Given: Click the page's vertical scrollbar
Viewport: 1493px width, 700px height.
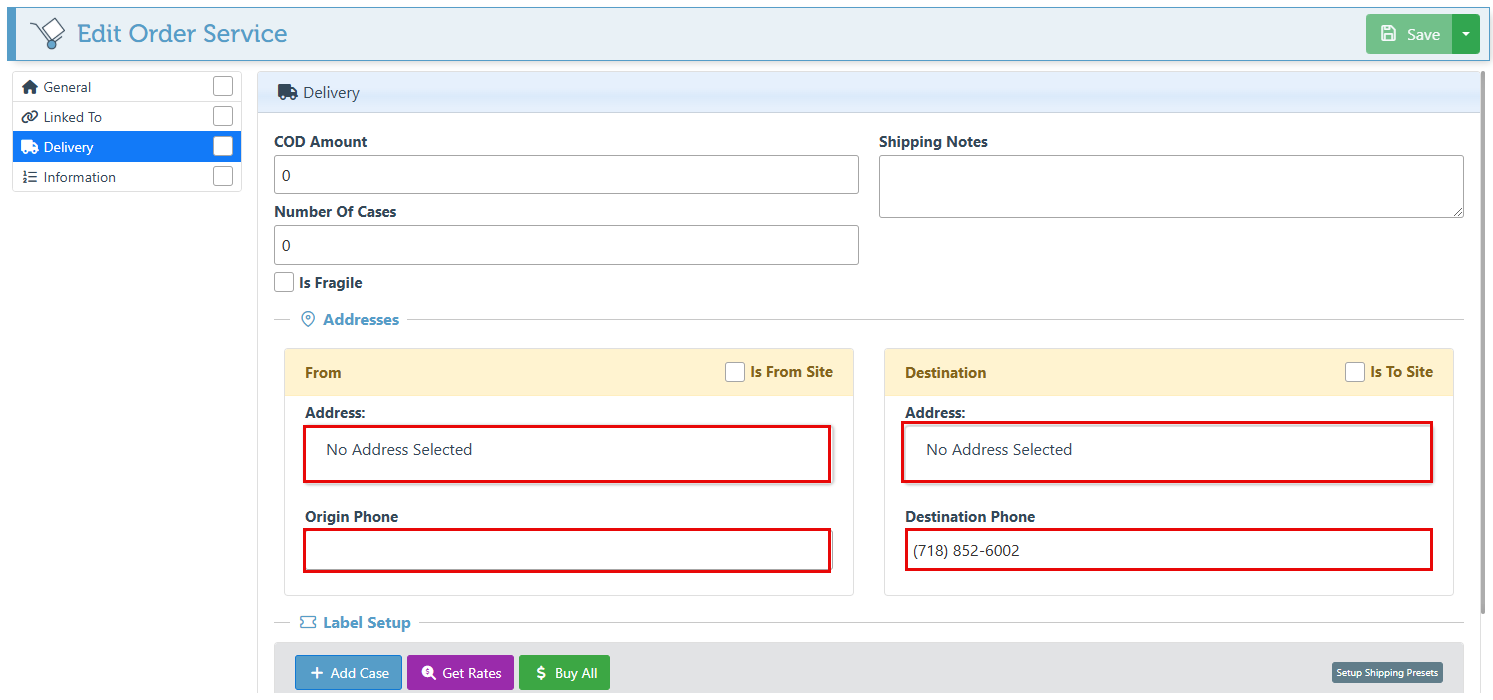Looking at the screenshot, I should click(x=1485, y=340).
